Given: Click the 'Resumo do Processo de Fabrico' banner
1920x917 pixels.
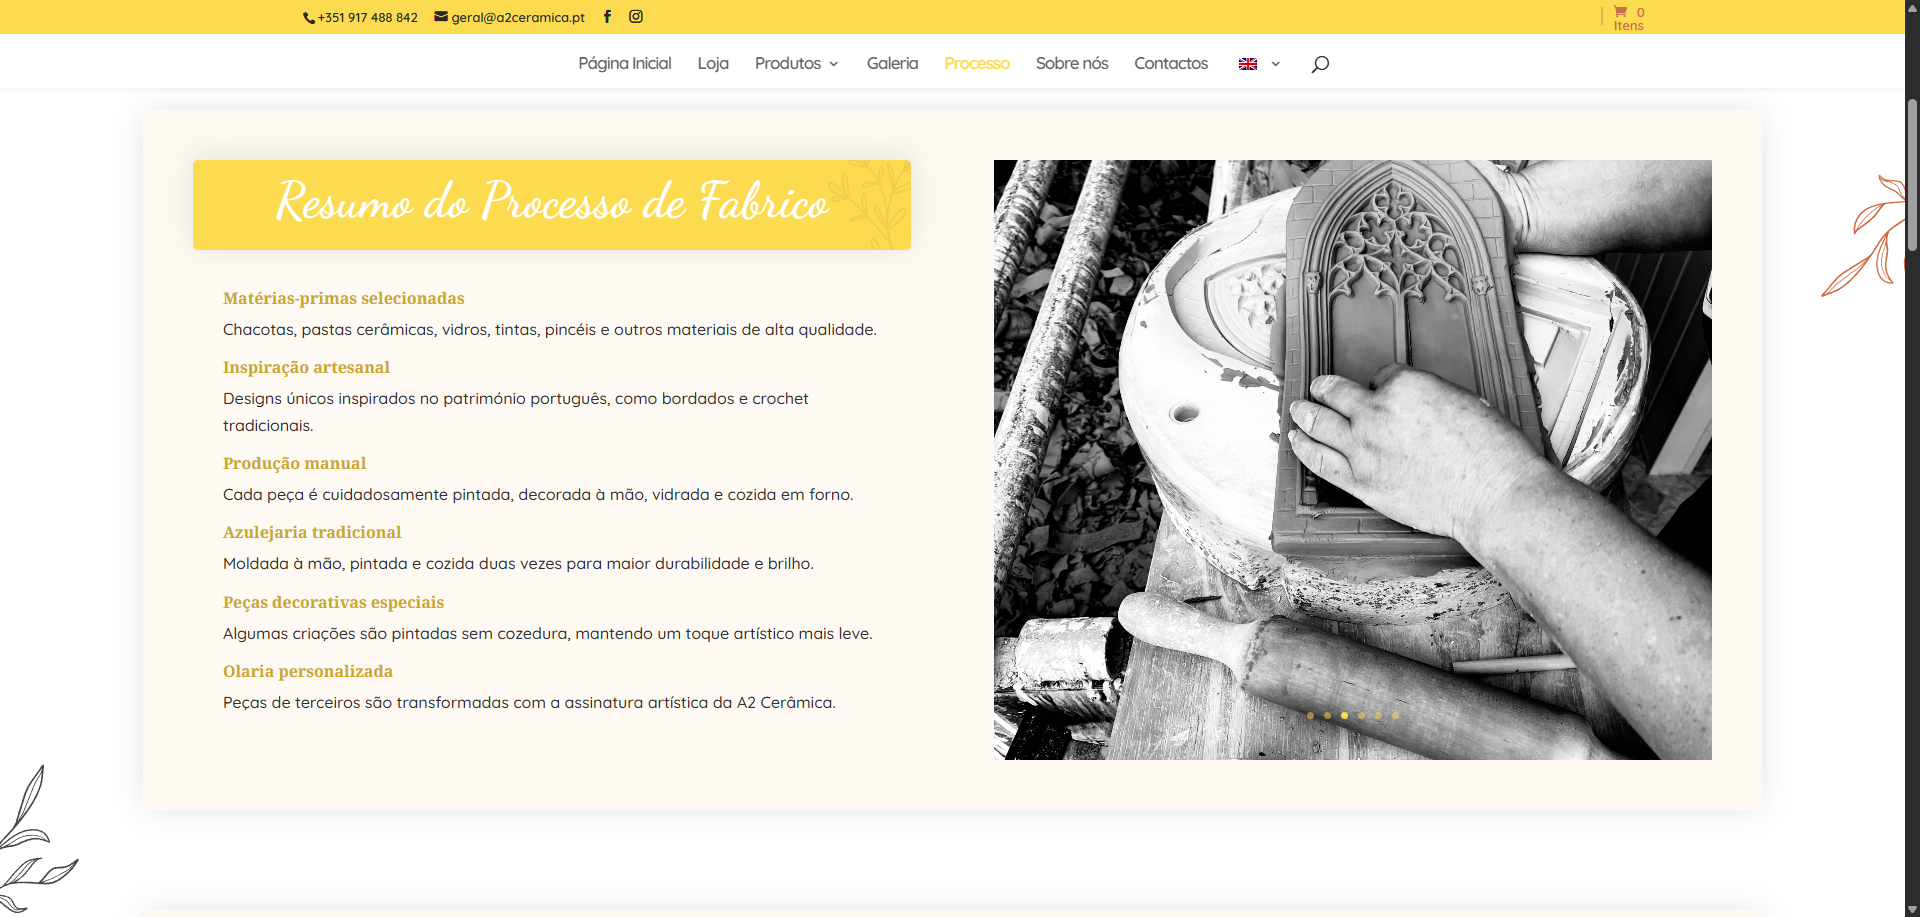Looking at the screenshot, I should [x=552, y=205].
